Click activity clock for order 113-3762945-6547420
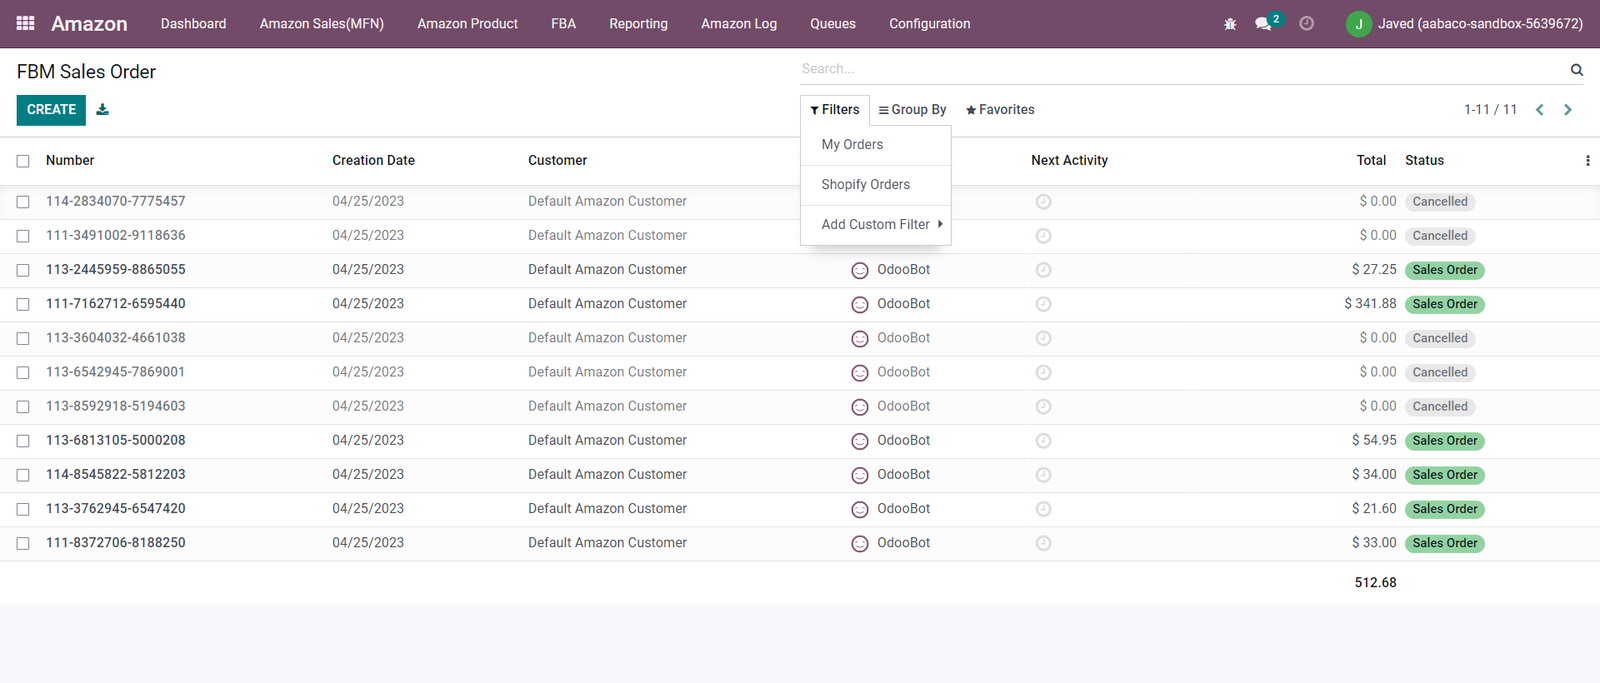Viewport: 1600px width, 683px height. pos(1043,509)
